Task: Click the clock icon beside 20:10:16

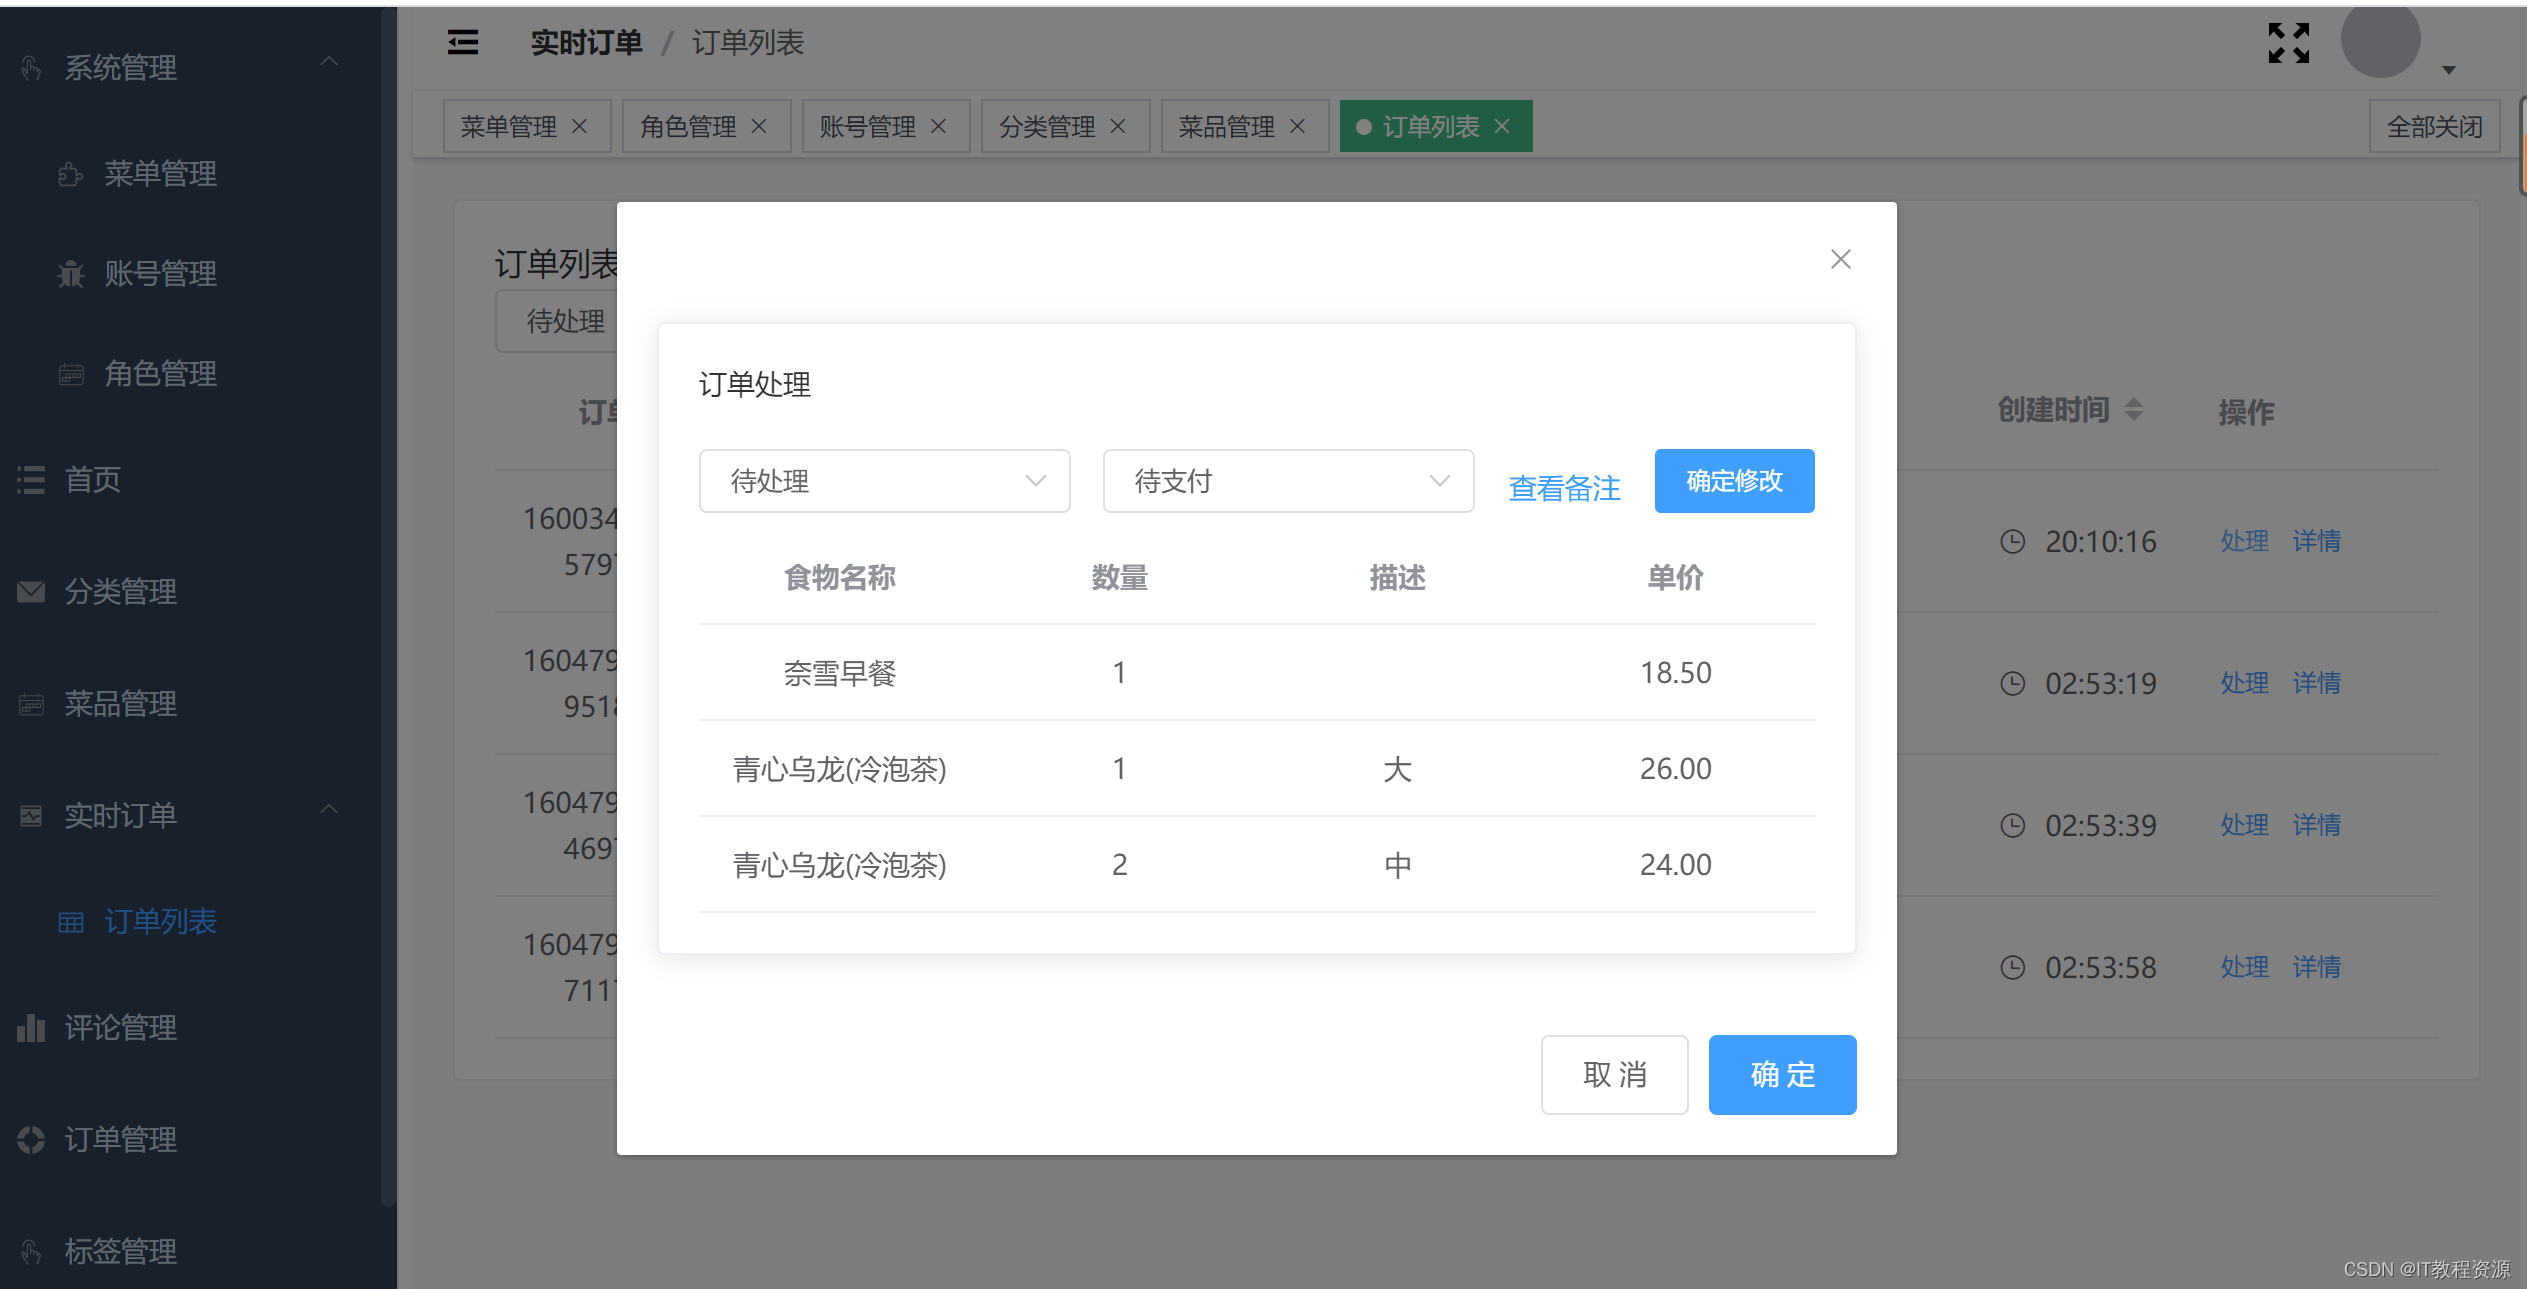Action: coord(2014,541)
